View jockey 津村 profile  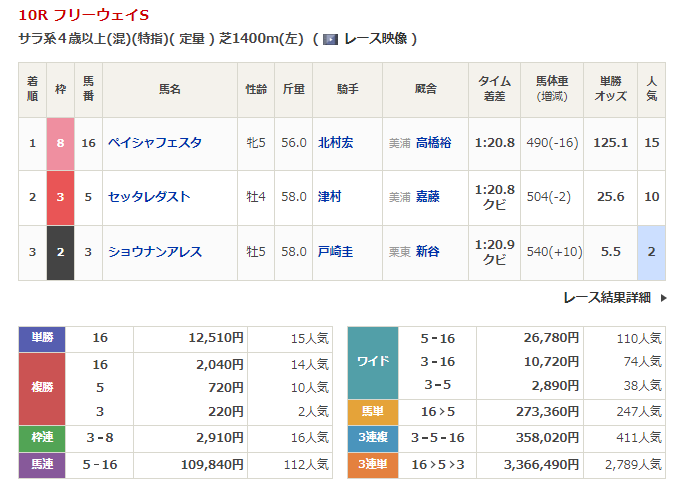329,197
